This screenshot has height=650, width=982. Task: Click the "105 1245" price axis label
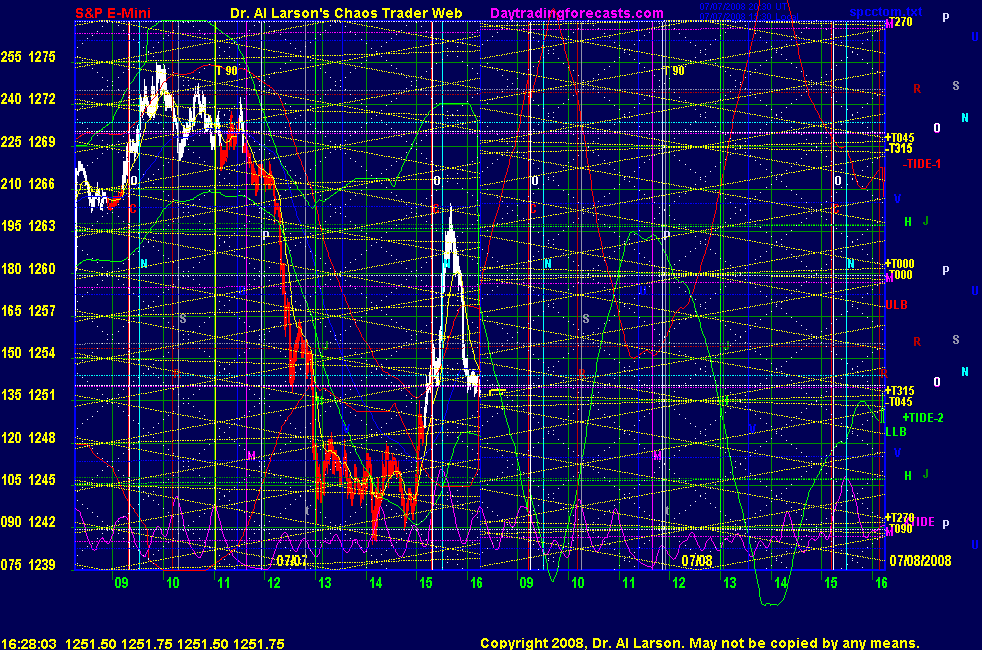pos(28,480)
